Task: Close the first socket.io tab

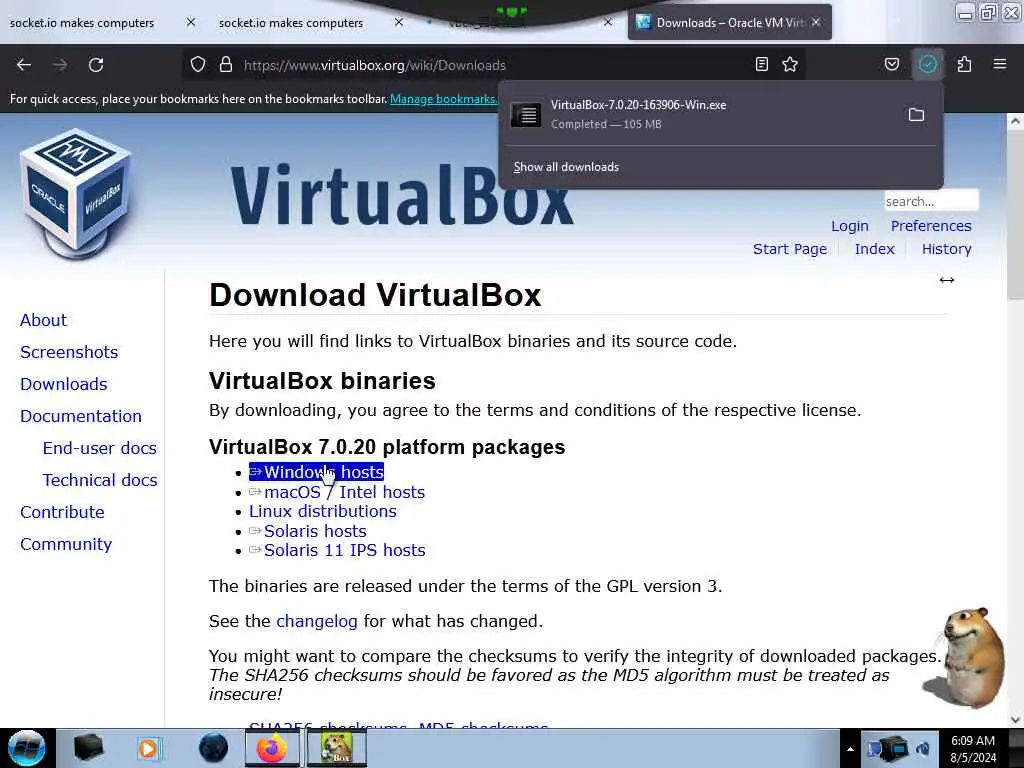Action: 191,22
